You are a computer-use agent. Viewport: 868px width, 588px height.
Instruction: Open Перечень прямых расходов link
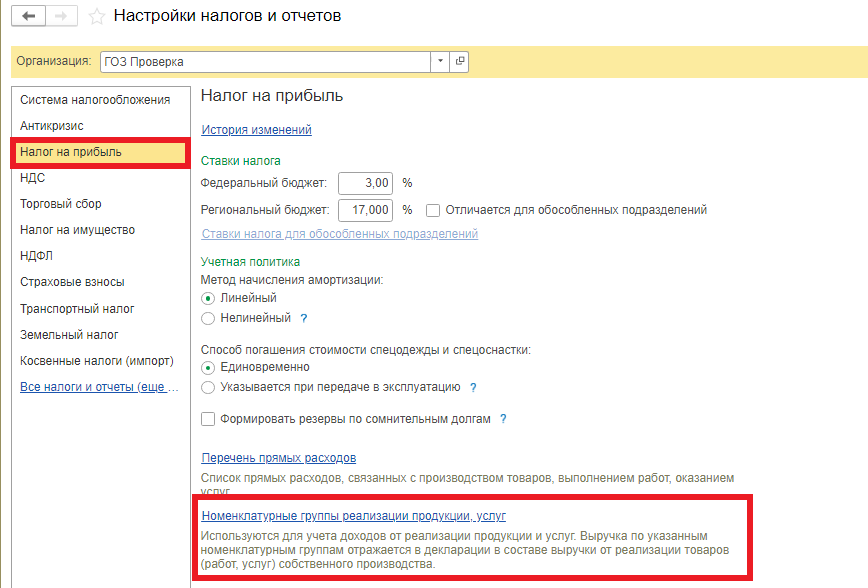click(x=279, y=458)
